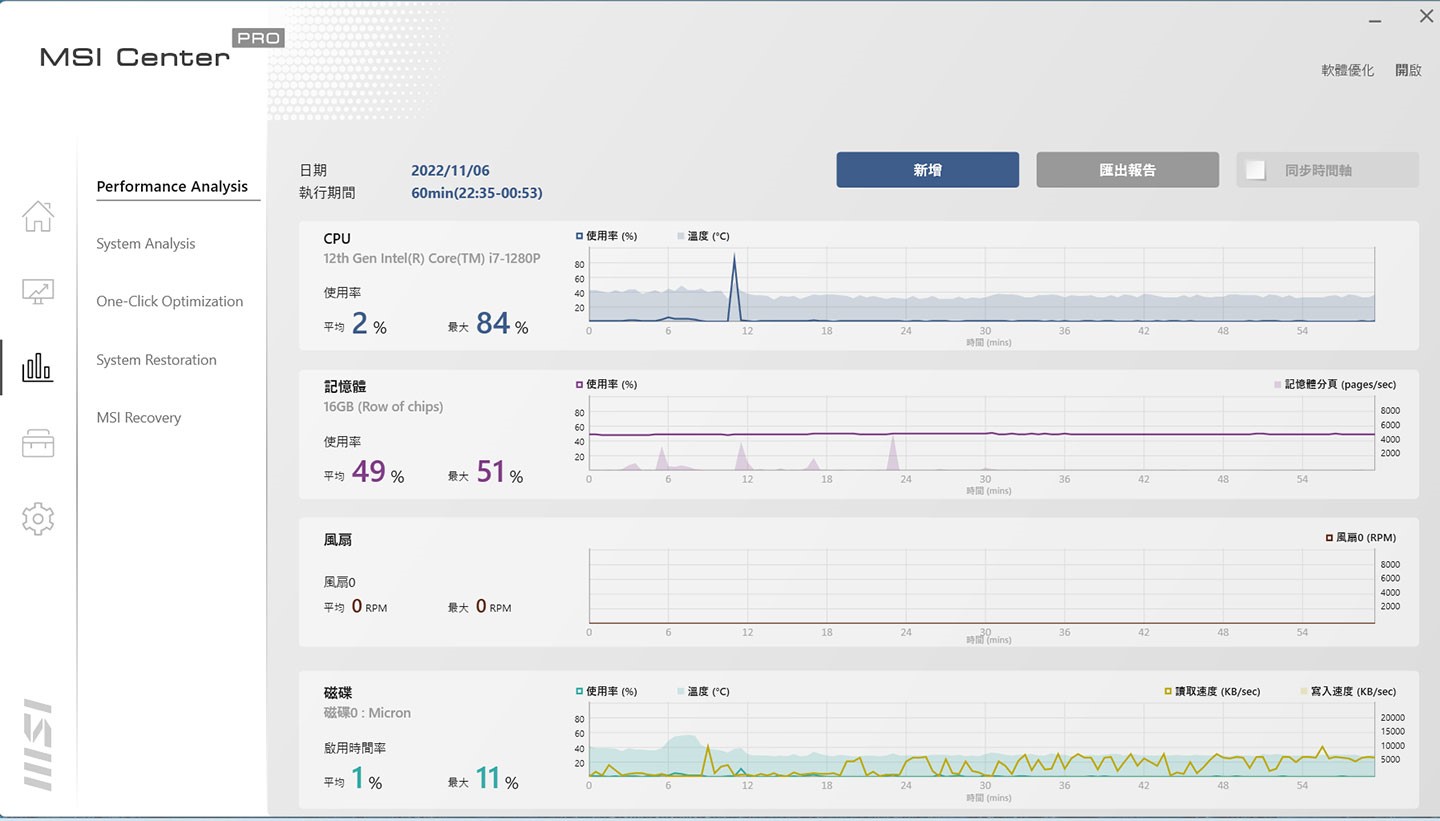
Task: Click the disk read speed chart
Action: coord(981,740)
